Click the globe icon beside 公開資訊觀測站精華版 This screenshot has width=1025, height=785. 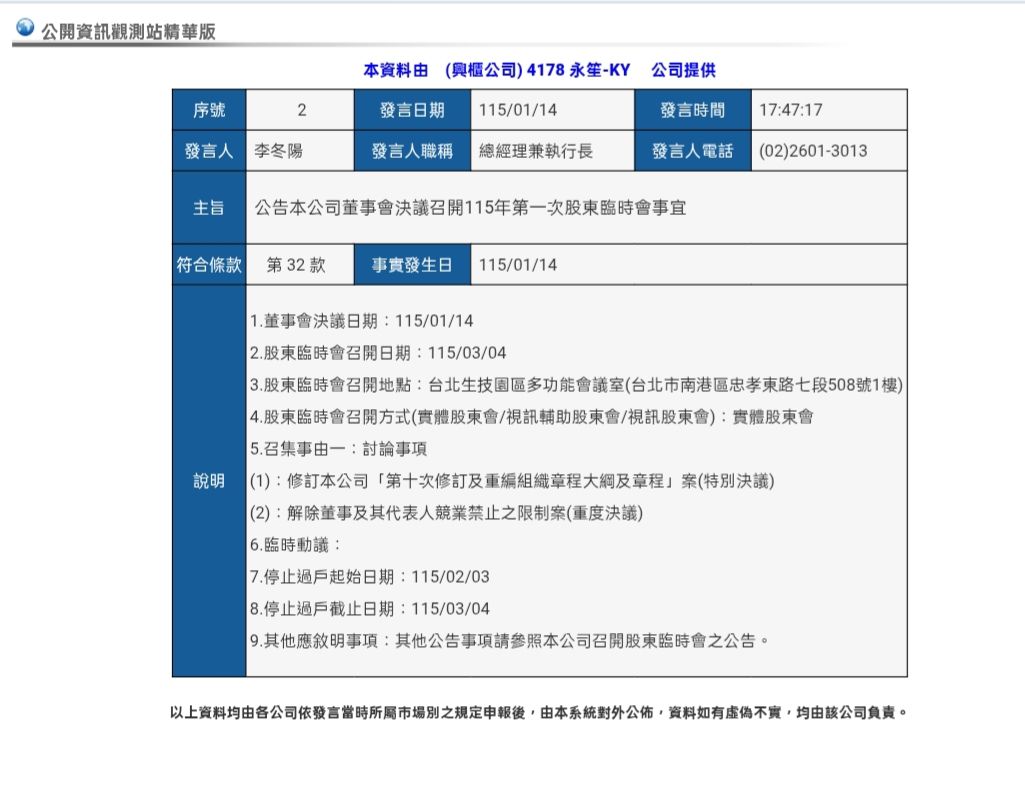point(25,27)
